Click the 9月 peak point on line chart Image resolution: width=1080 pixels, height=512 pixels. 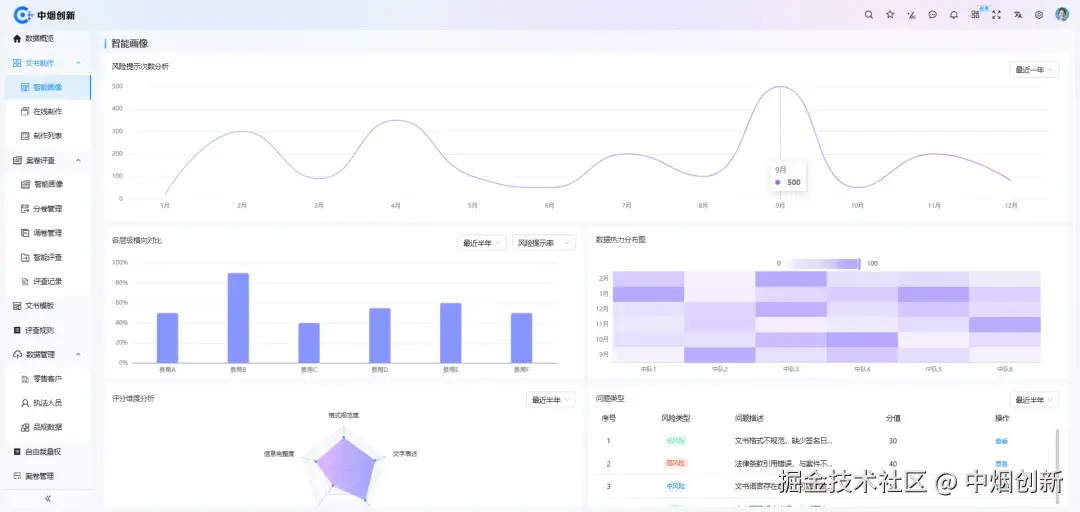pyautogui.click(x=780, y=87)
